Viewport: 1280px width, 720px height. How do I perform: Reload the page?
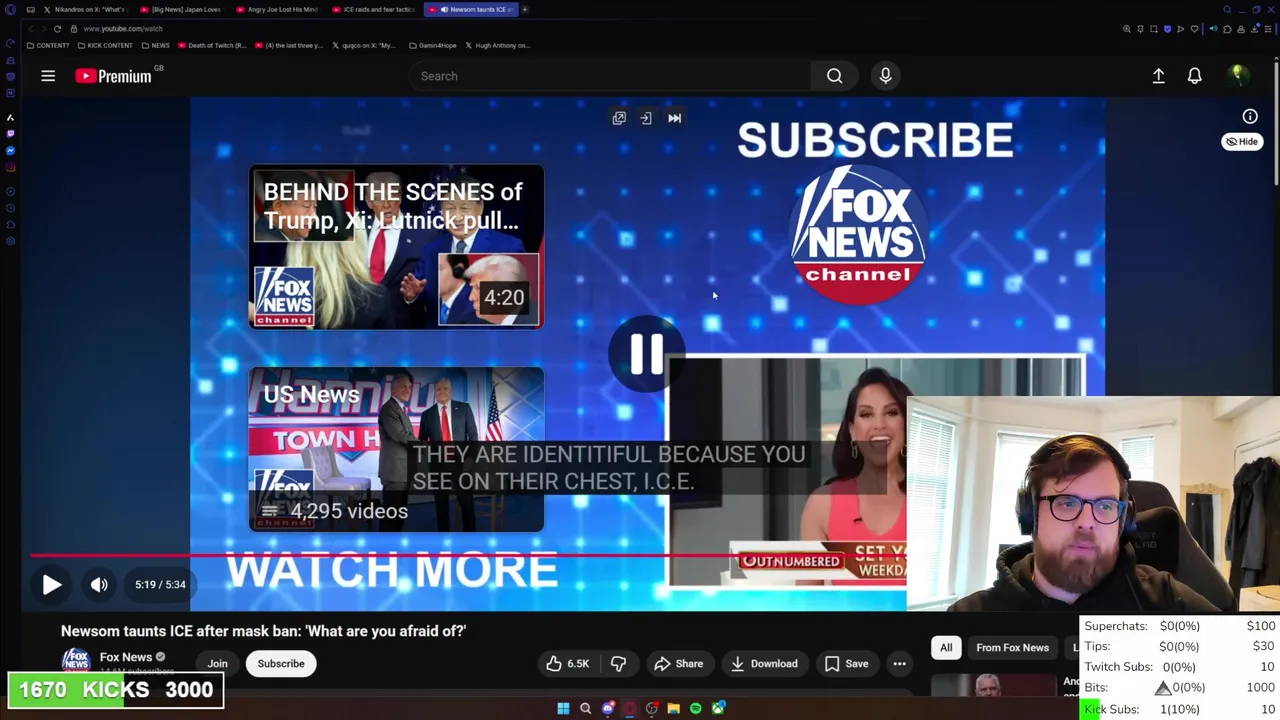click(57, 29)
